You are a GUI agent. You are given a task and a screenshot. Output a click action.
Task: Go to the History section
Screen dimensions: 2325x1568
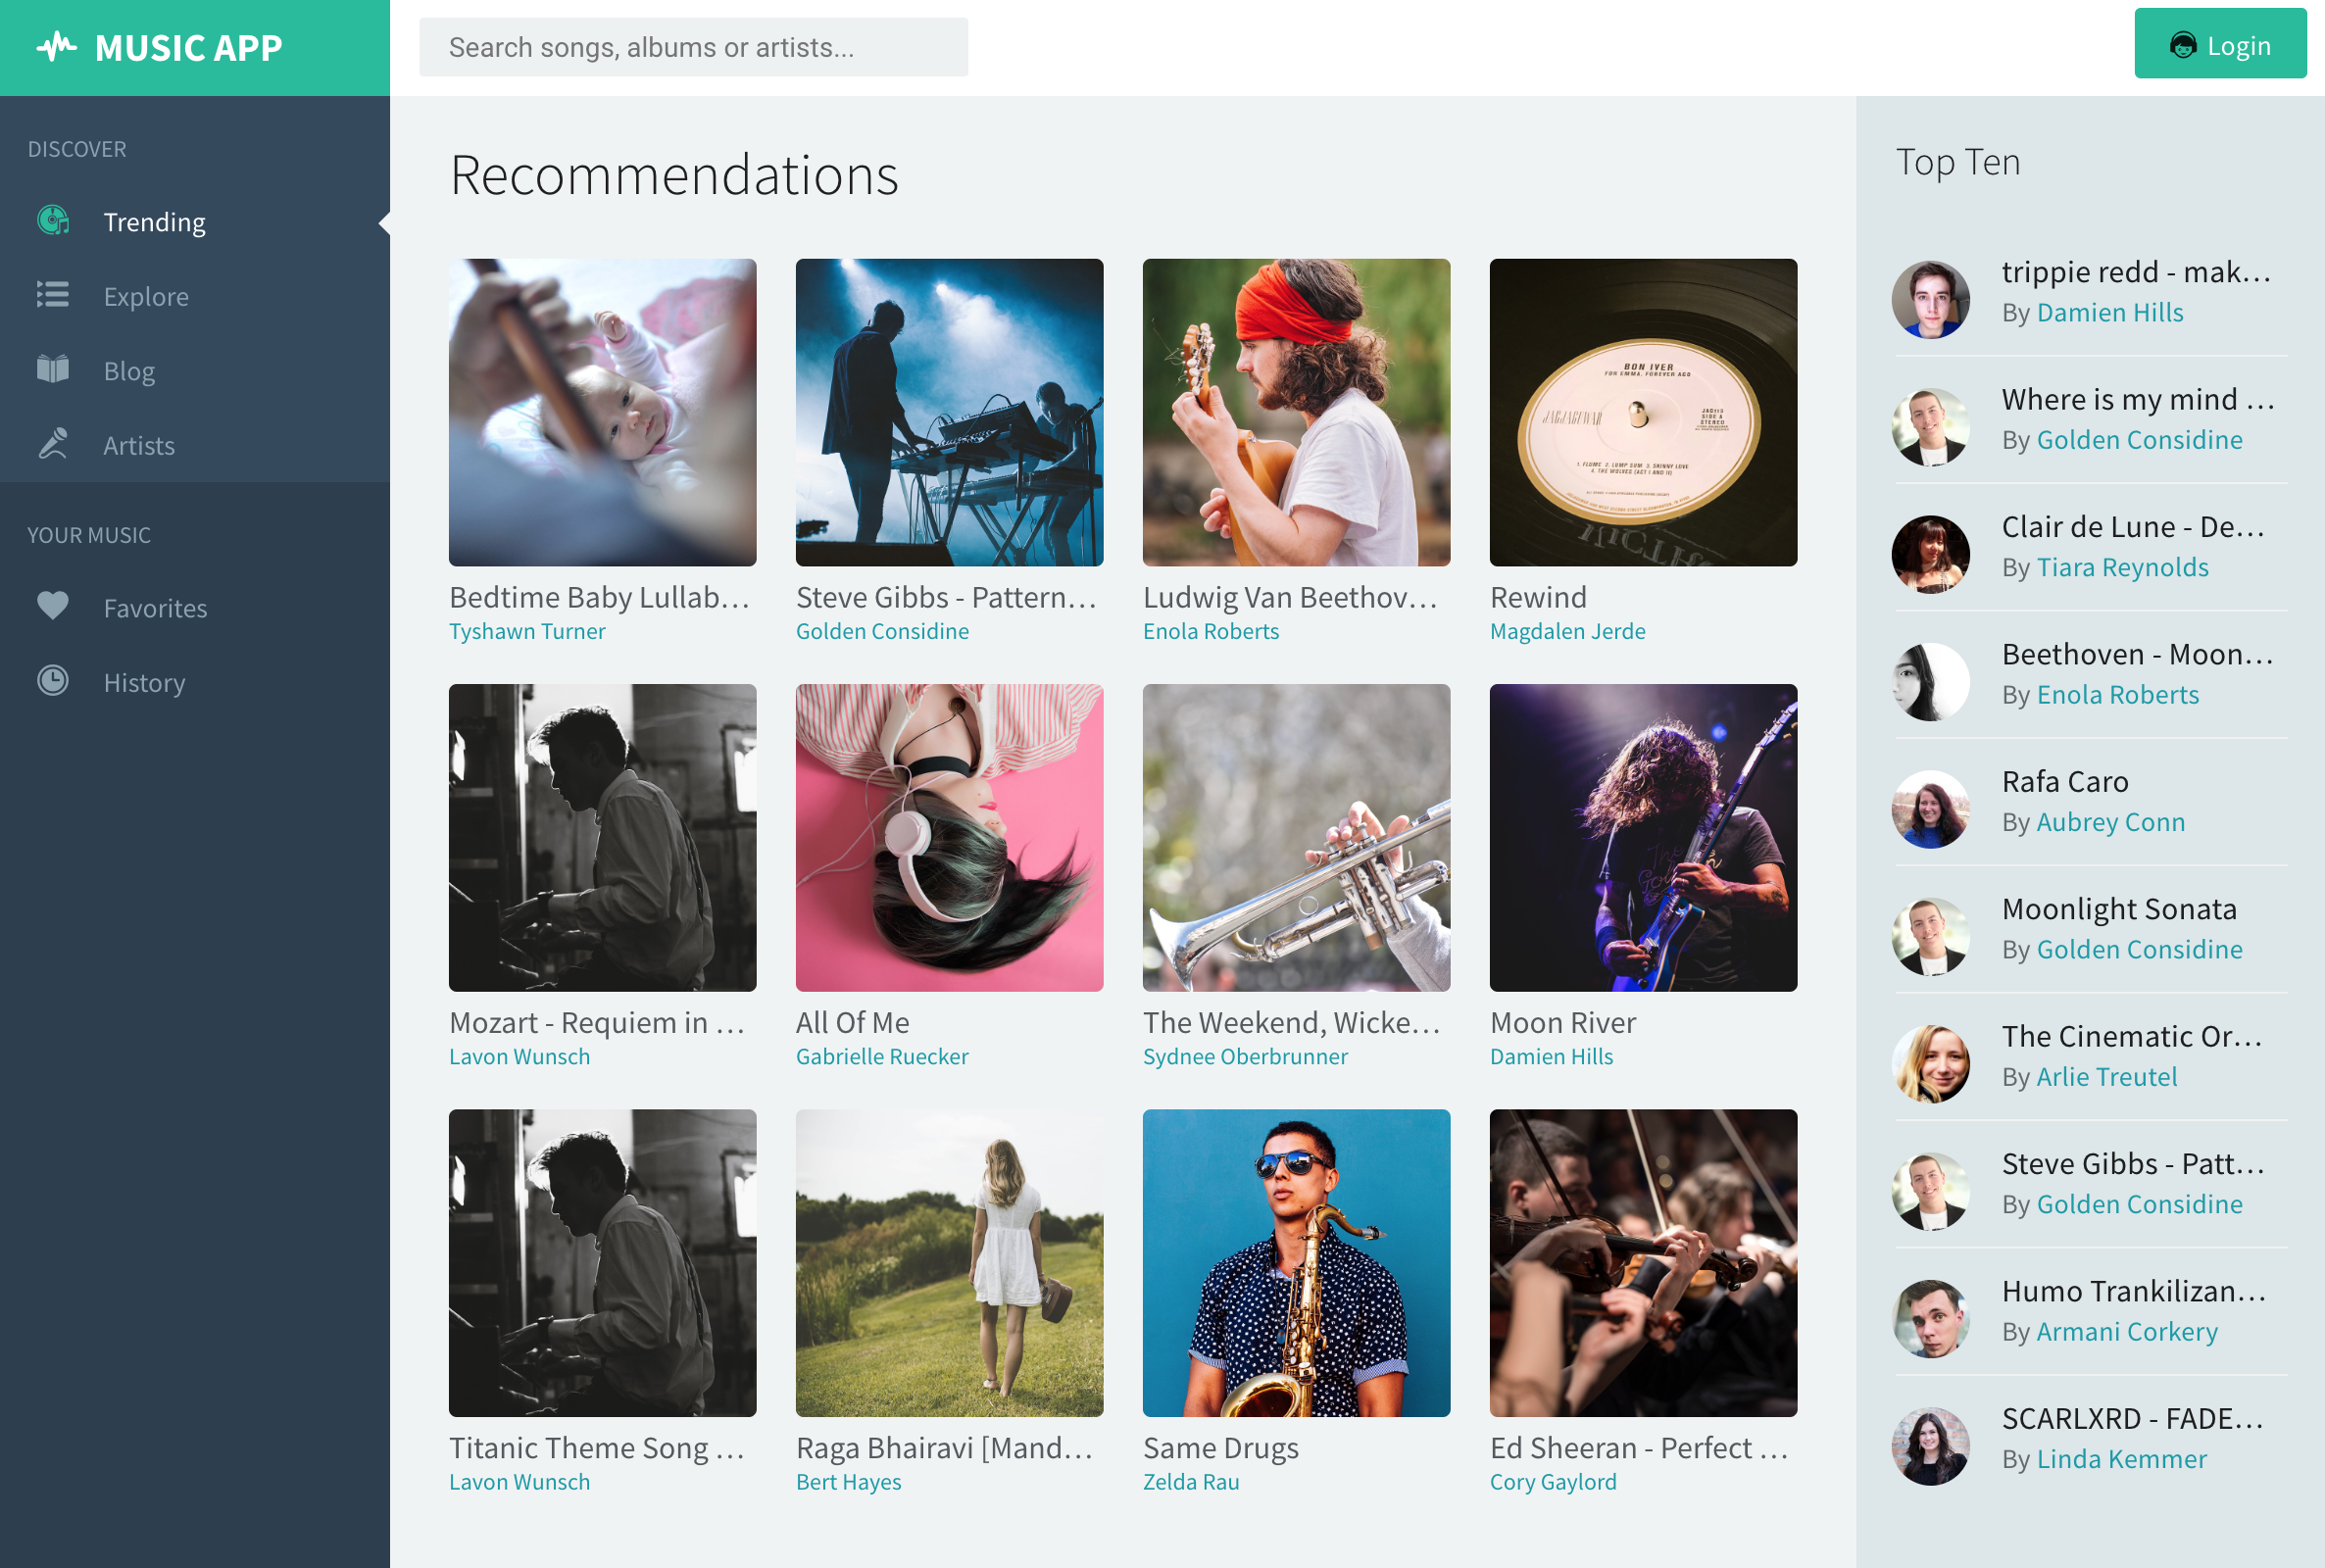coord(144,683)
